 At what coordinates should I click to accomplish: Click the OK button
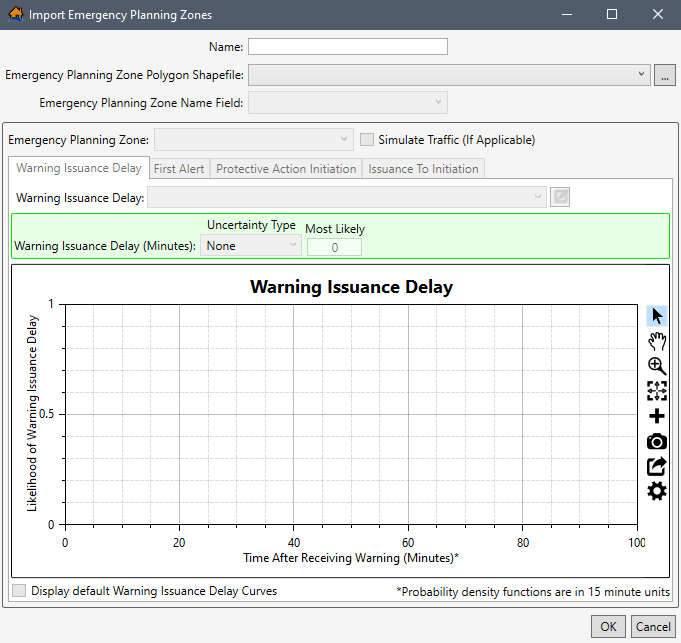coord(608,627)
